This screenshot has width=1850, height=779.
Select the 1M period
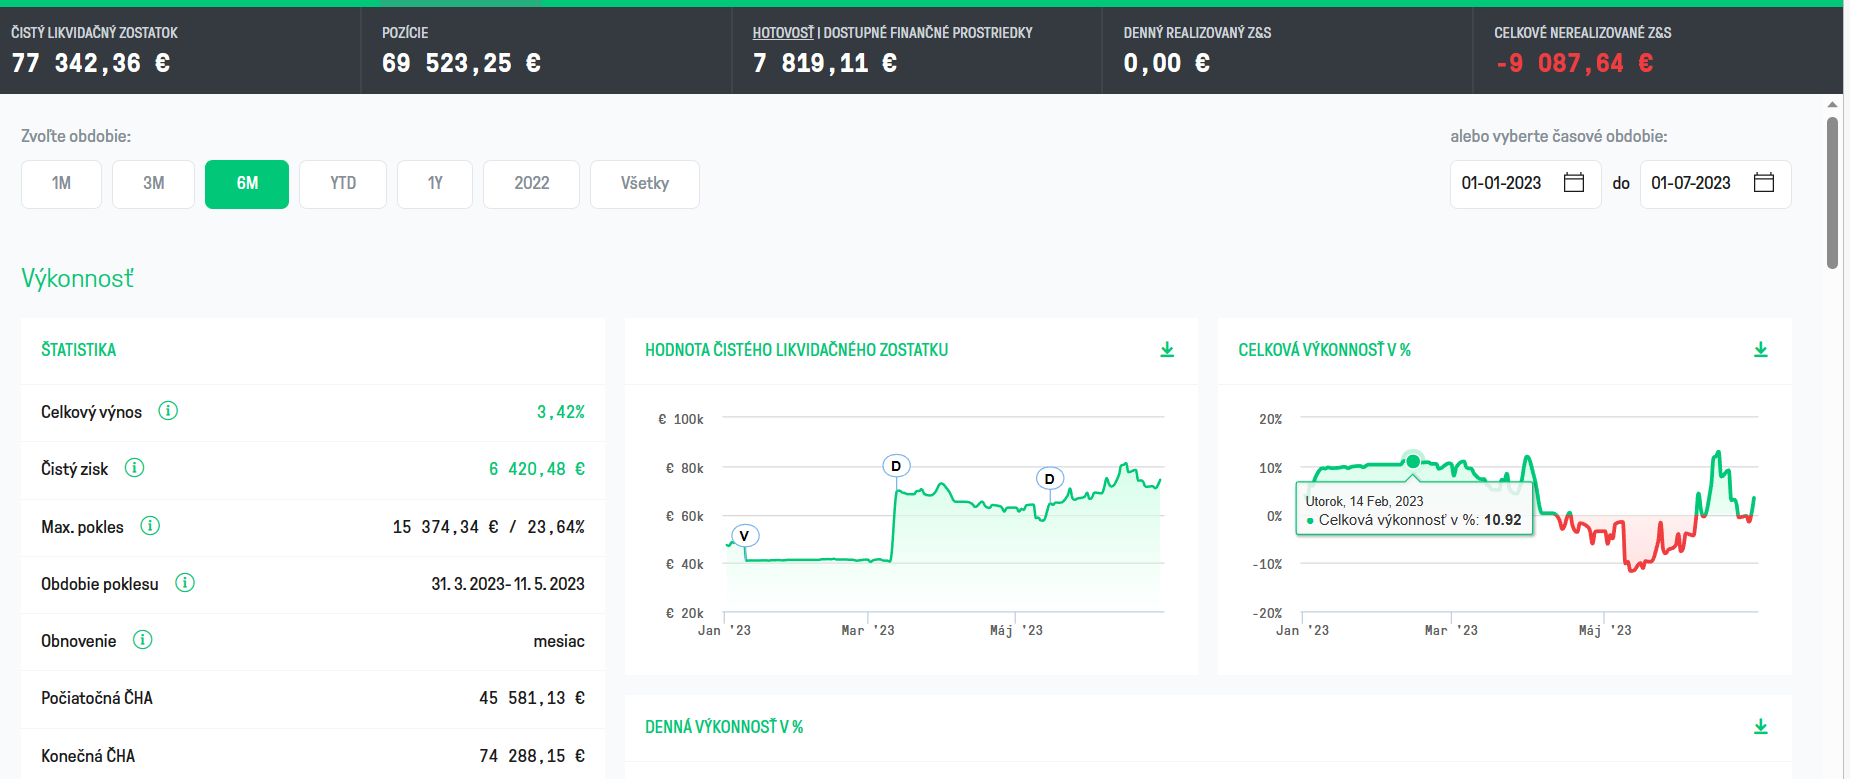point(61,184)
